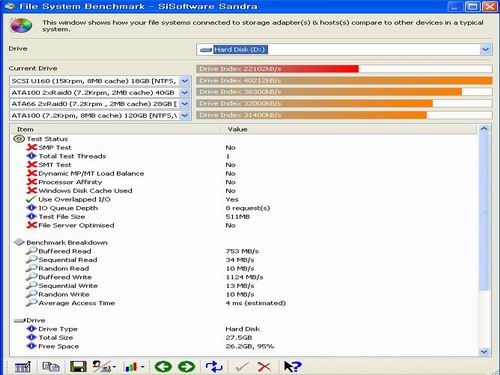Open the bar chart options toolbar icon

[x=134, y=367]
